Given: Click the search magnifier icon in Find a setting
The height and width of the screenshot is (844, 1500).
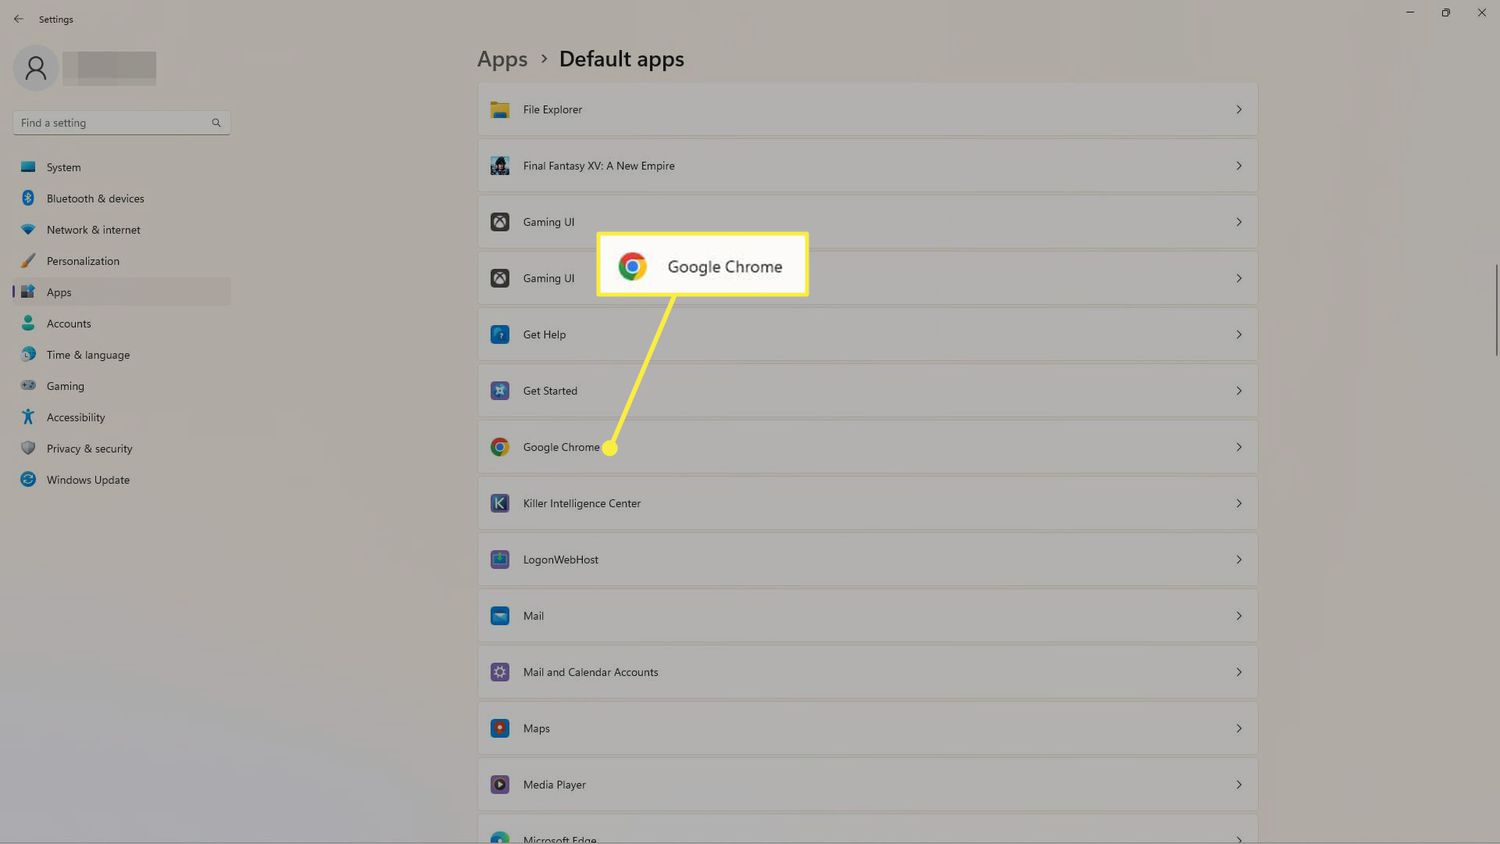Looking at the screenshot, I should coord(216,123).
